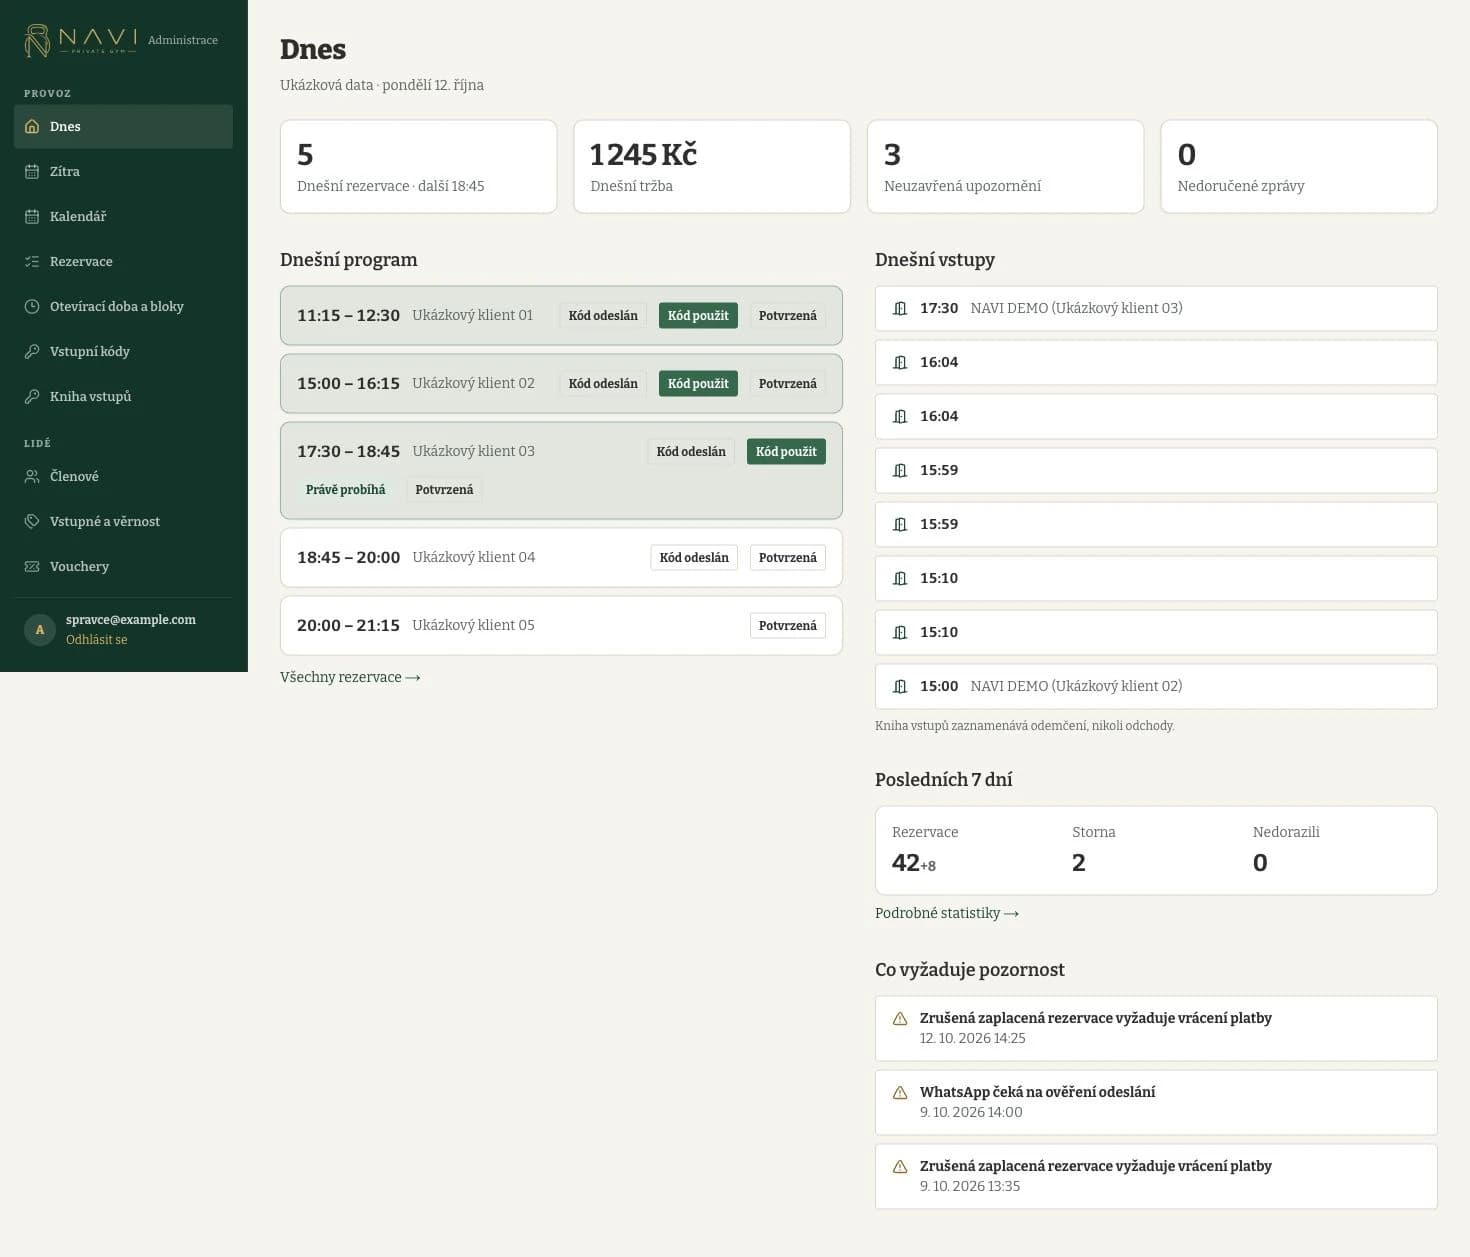Open 17:30 entry NAVI DEMO klient 03
Screen dimensions: 1470x1257
point(1156,308)
